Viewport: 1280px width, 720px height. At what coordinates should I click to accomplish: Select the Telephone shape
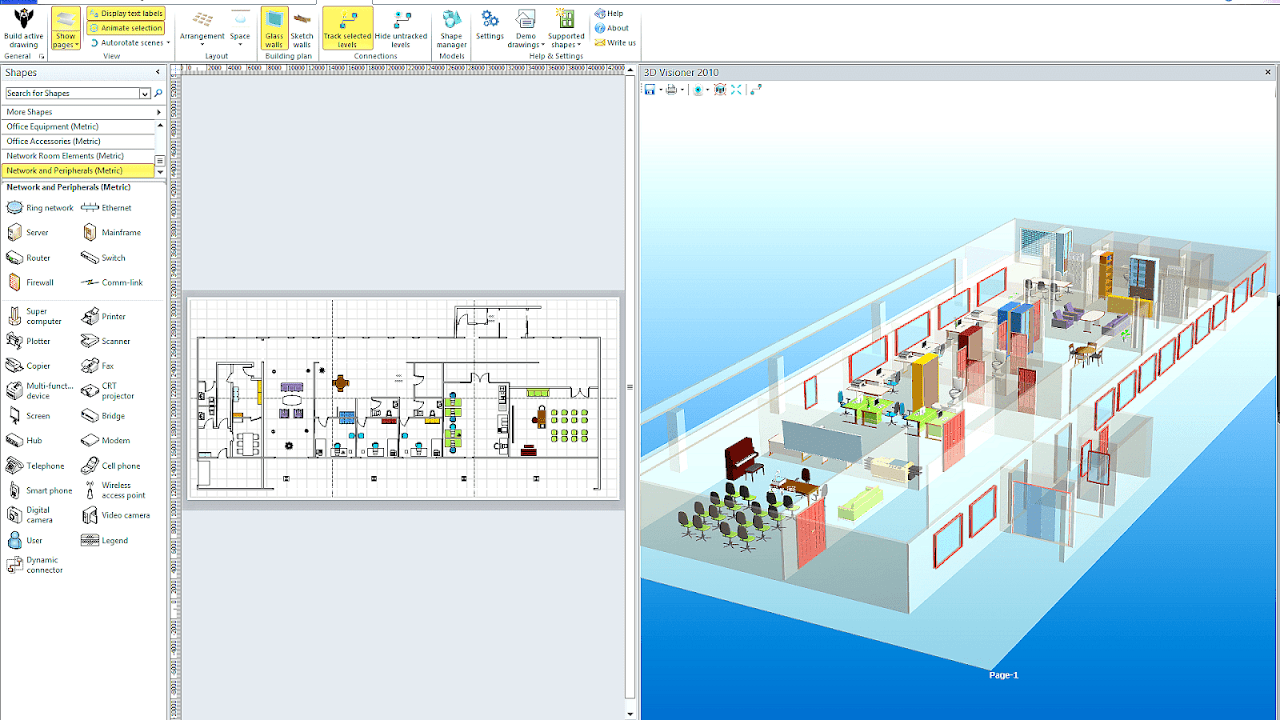coord(36,466)
